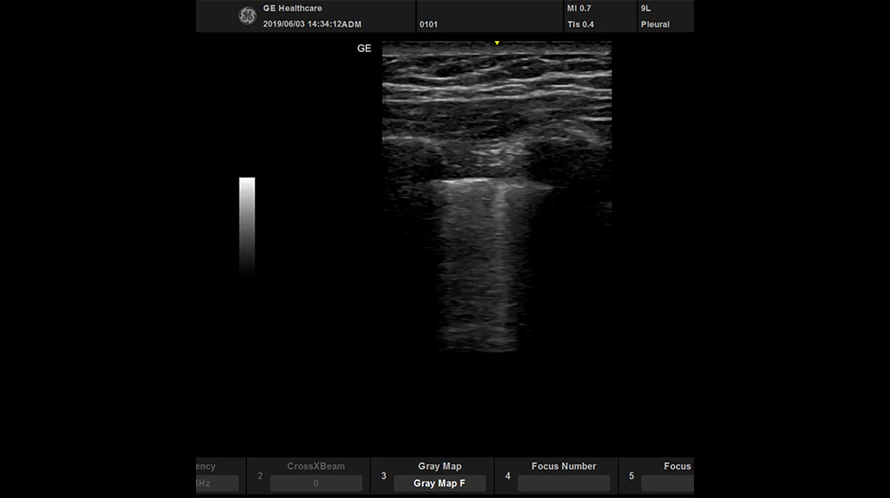Click the GE Healthcare title text
This screenshot has width=890, height=498.
(x=292, y=8)
